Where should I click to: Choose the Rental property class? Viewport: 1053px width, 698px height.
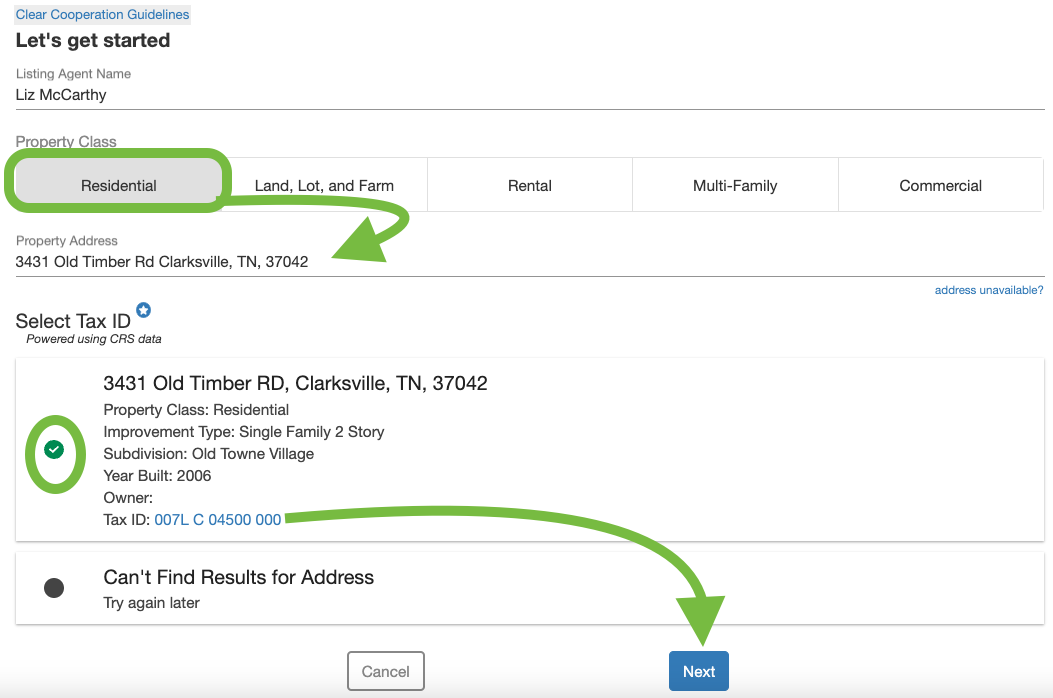pos(529,185)
